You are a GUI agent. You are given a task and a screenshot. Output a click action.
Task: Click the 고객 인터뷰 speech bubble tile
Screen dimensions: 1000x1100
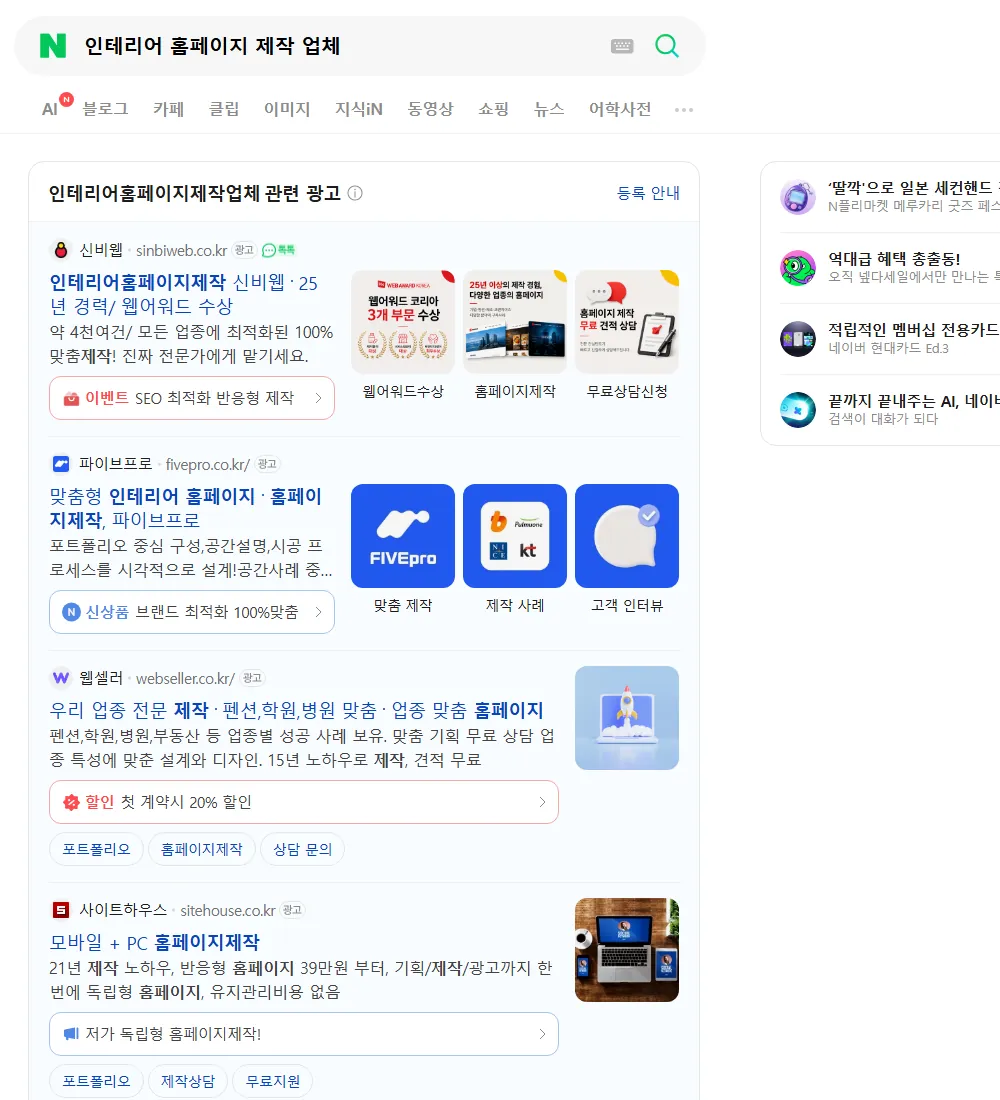click(627, 536)
